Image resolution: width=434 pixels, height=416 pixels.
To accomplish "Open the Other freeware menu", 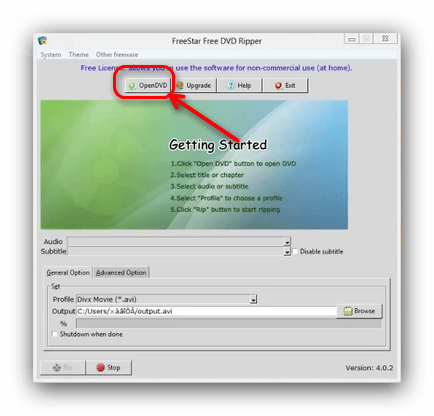I will pos(117,55).
